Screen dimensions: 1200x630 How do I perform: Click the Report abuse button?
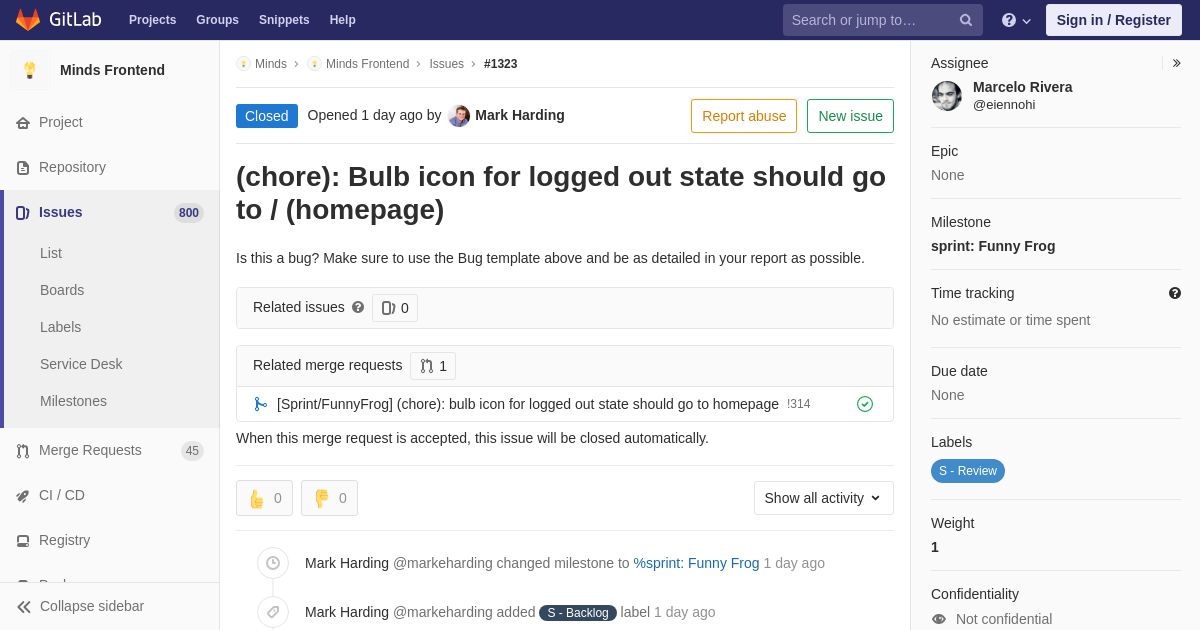[744, 116]
